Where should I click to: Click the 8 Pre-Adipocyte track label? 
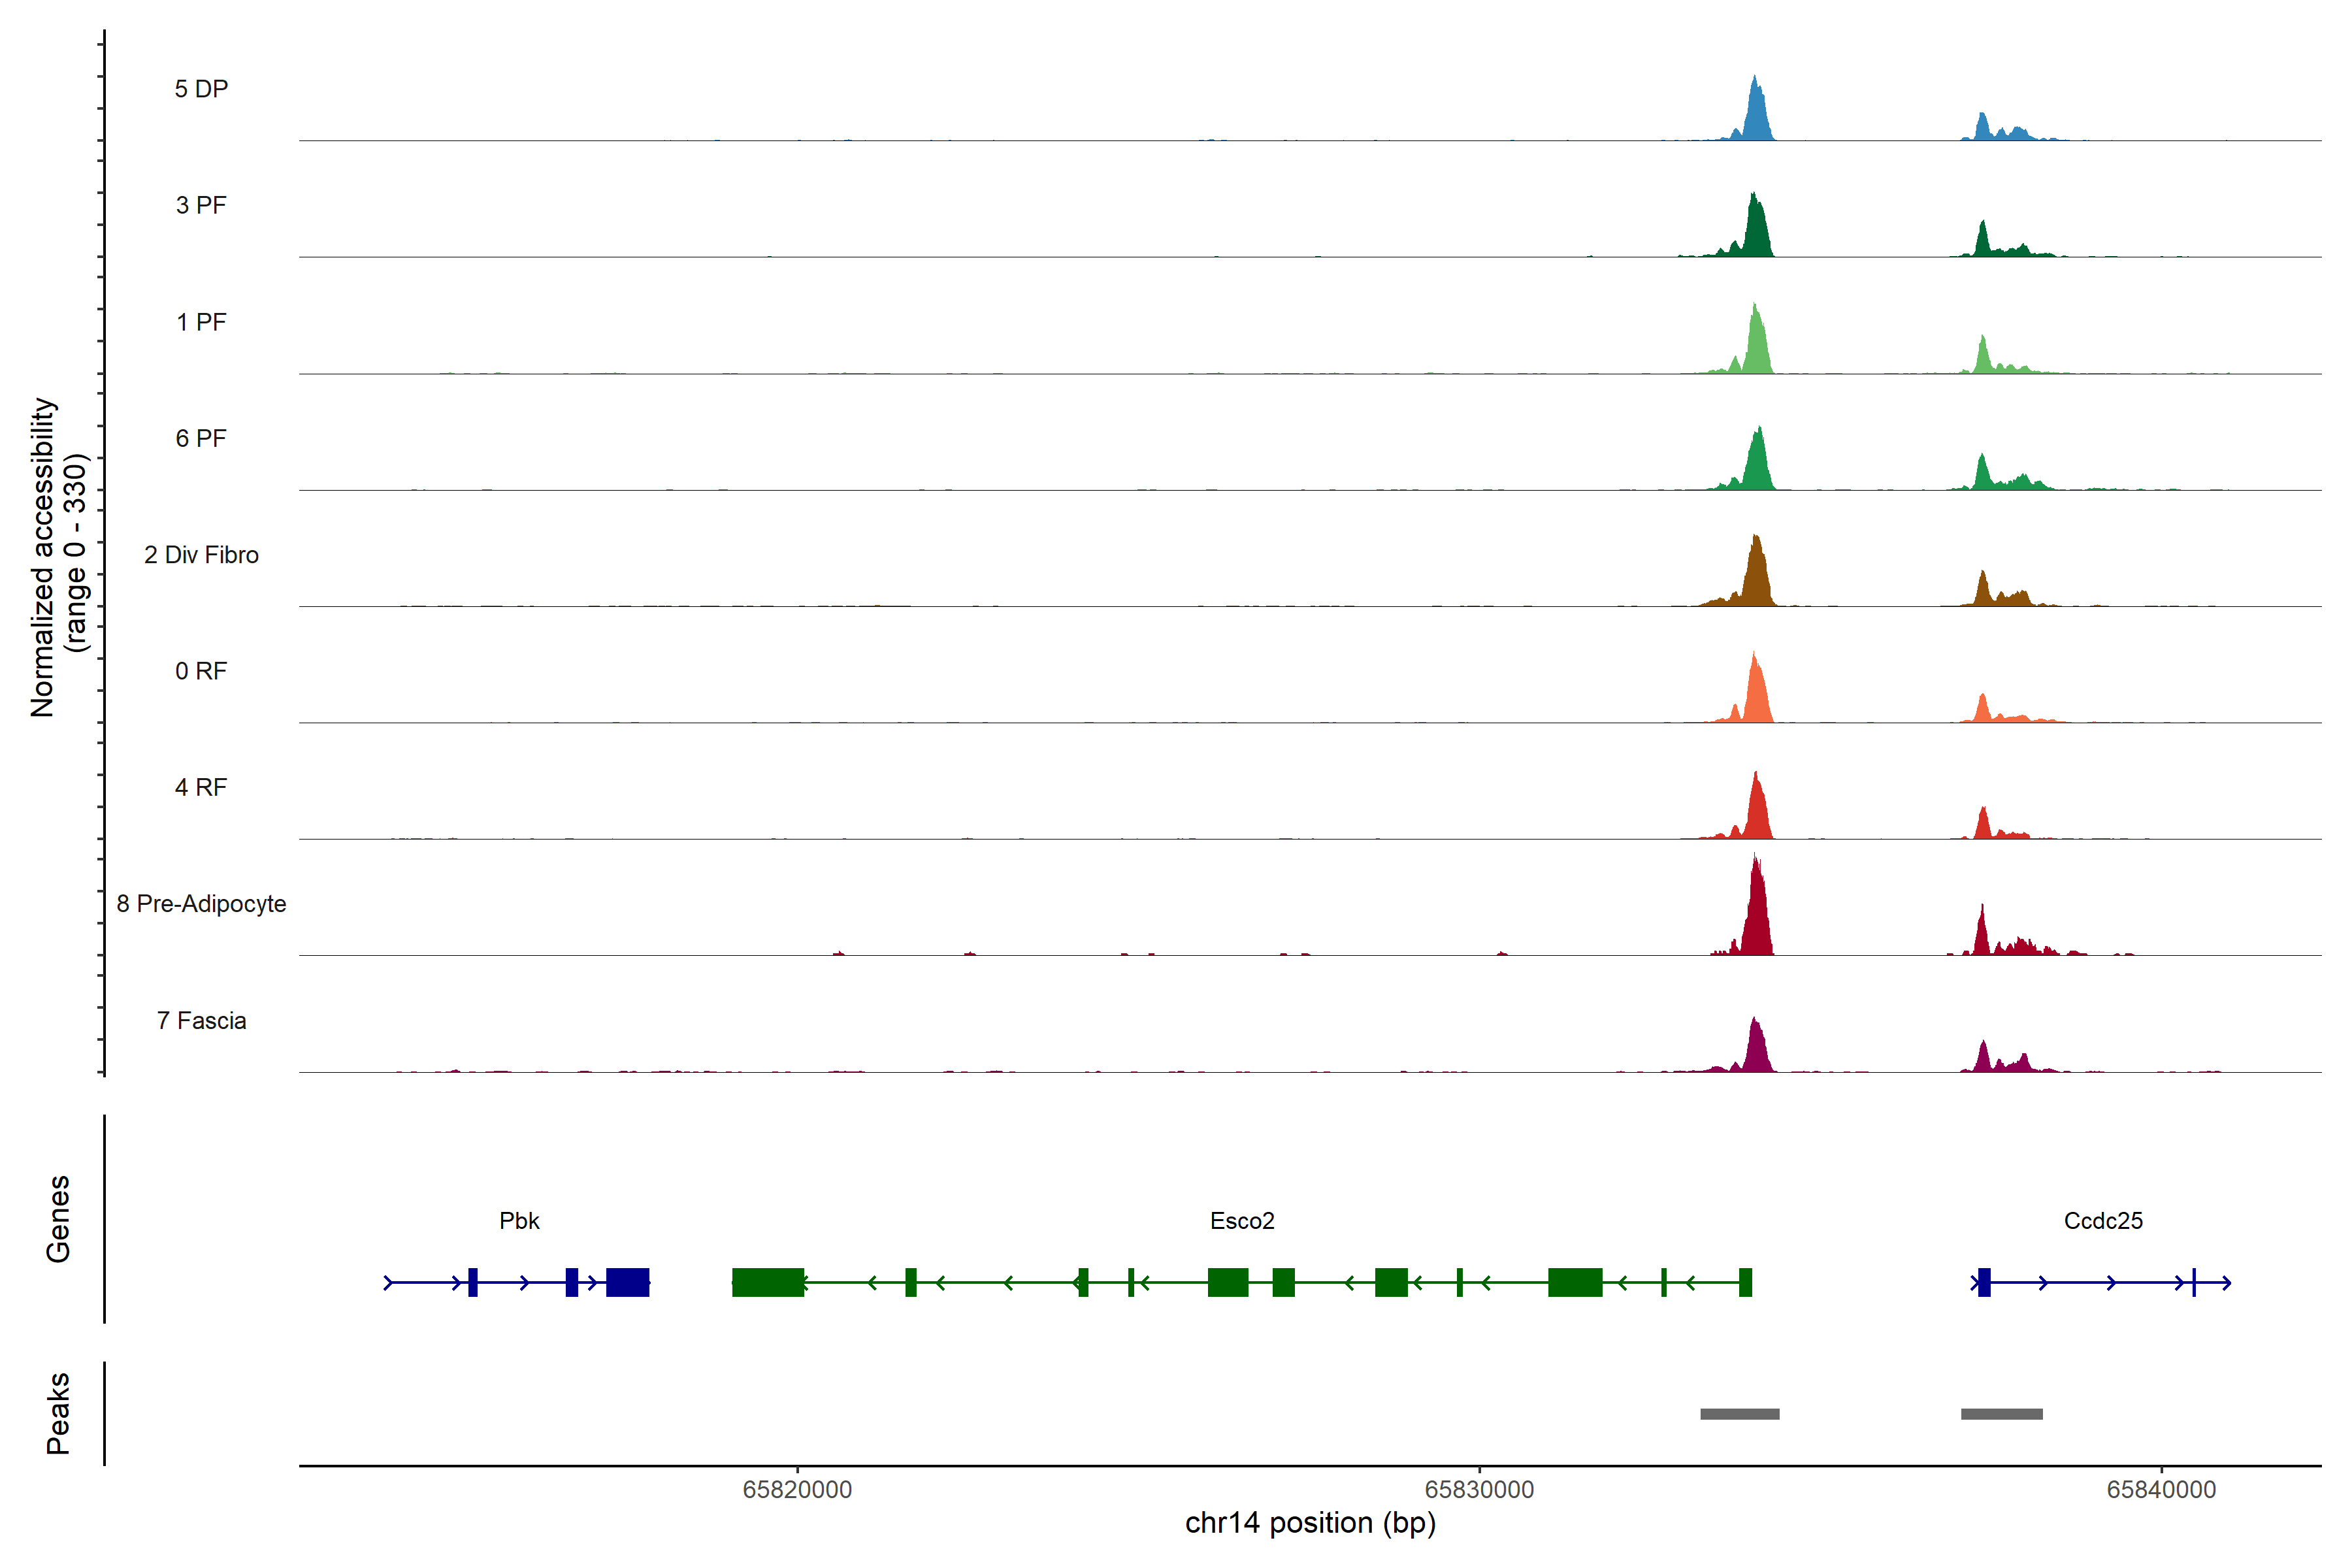click(201, 904)
